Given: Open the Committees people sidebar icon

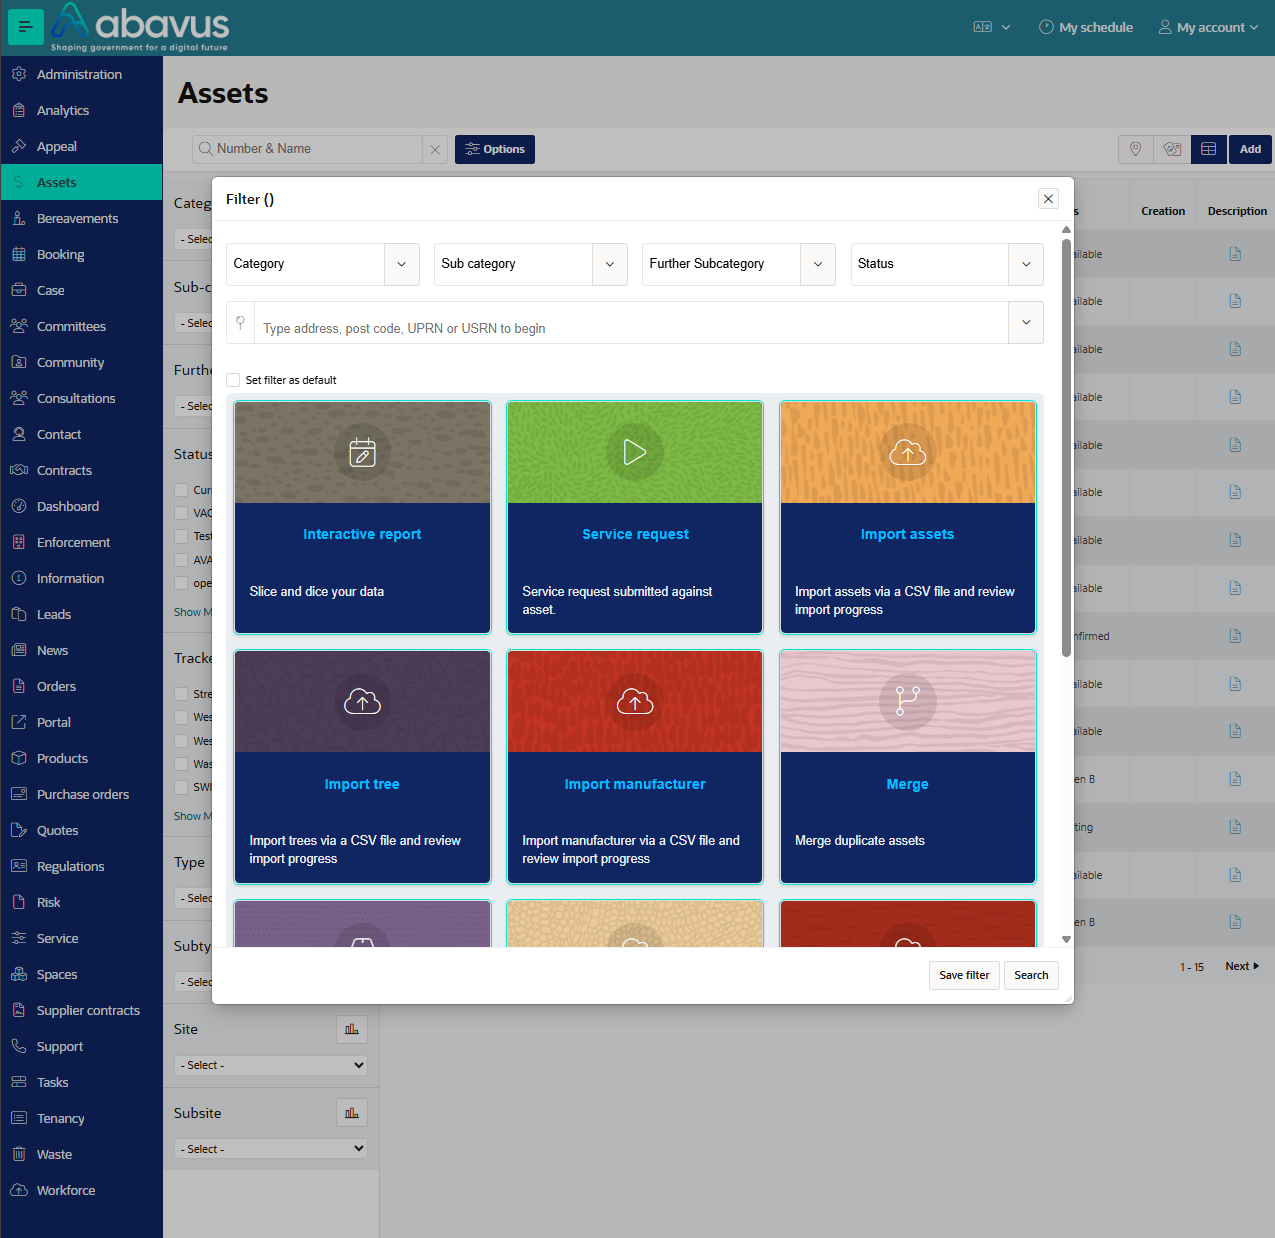Looking at the screenshot, I should [x=19, y=326].
